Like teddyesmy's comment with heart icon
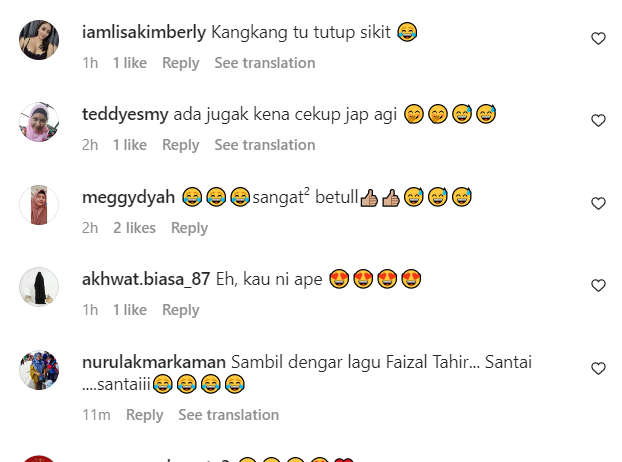 598,121
